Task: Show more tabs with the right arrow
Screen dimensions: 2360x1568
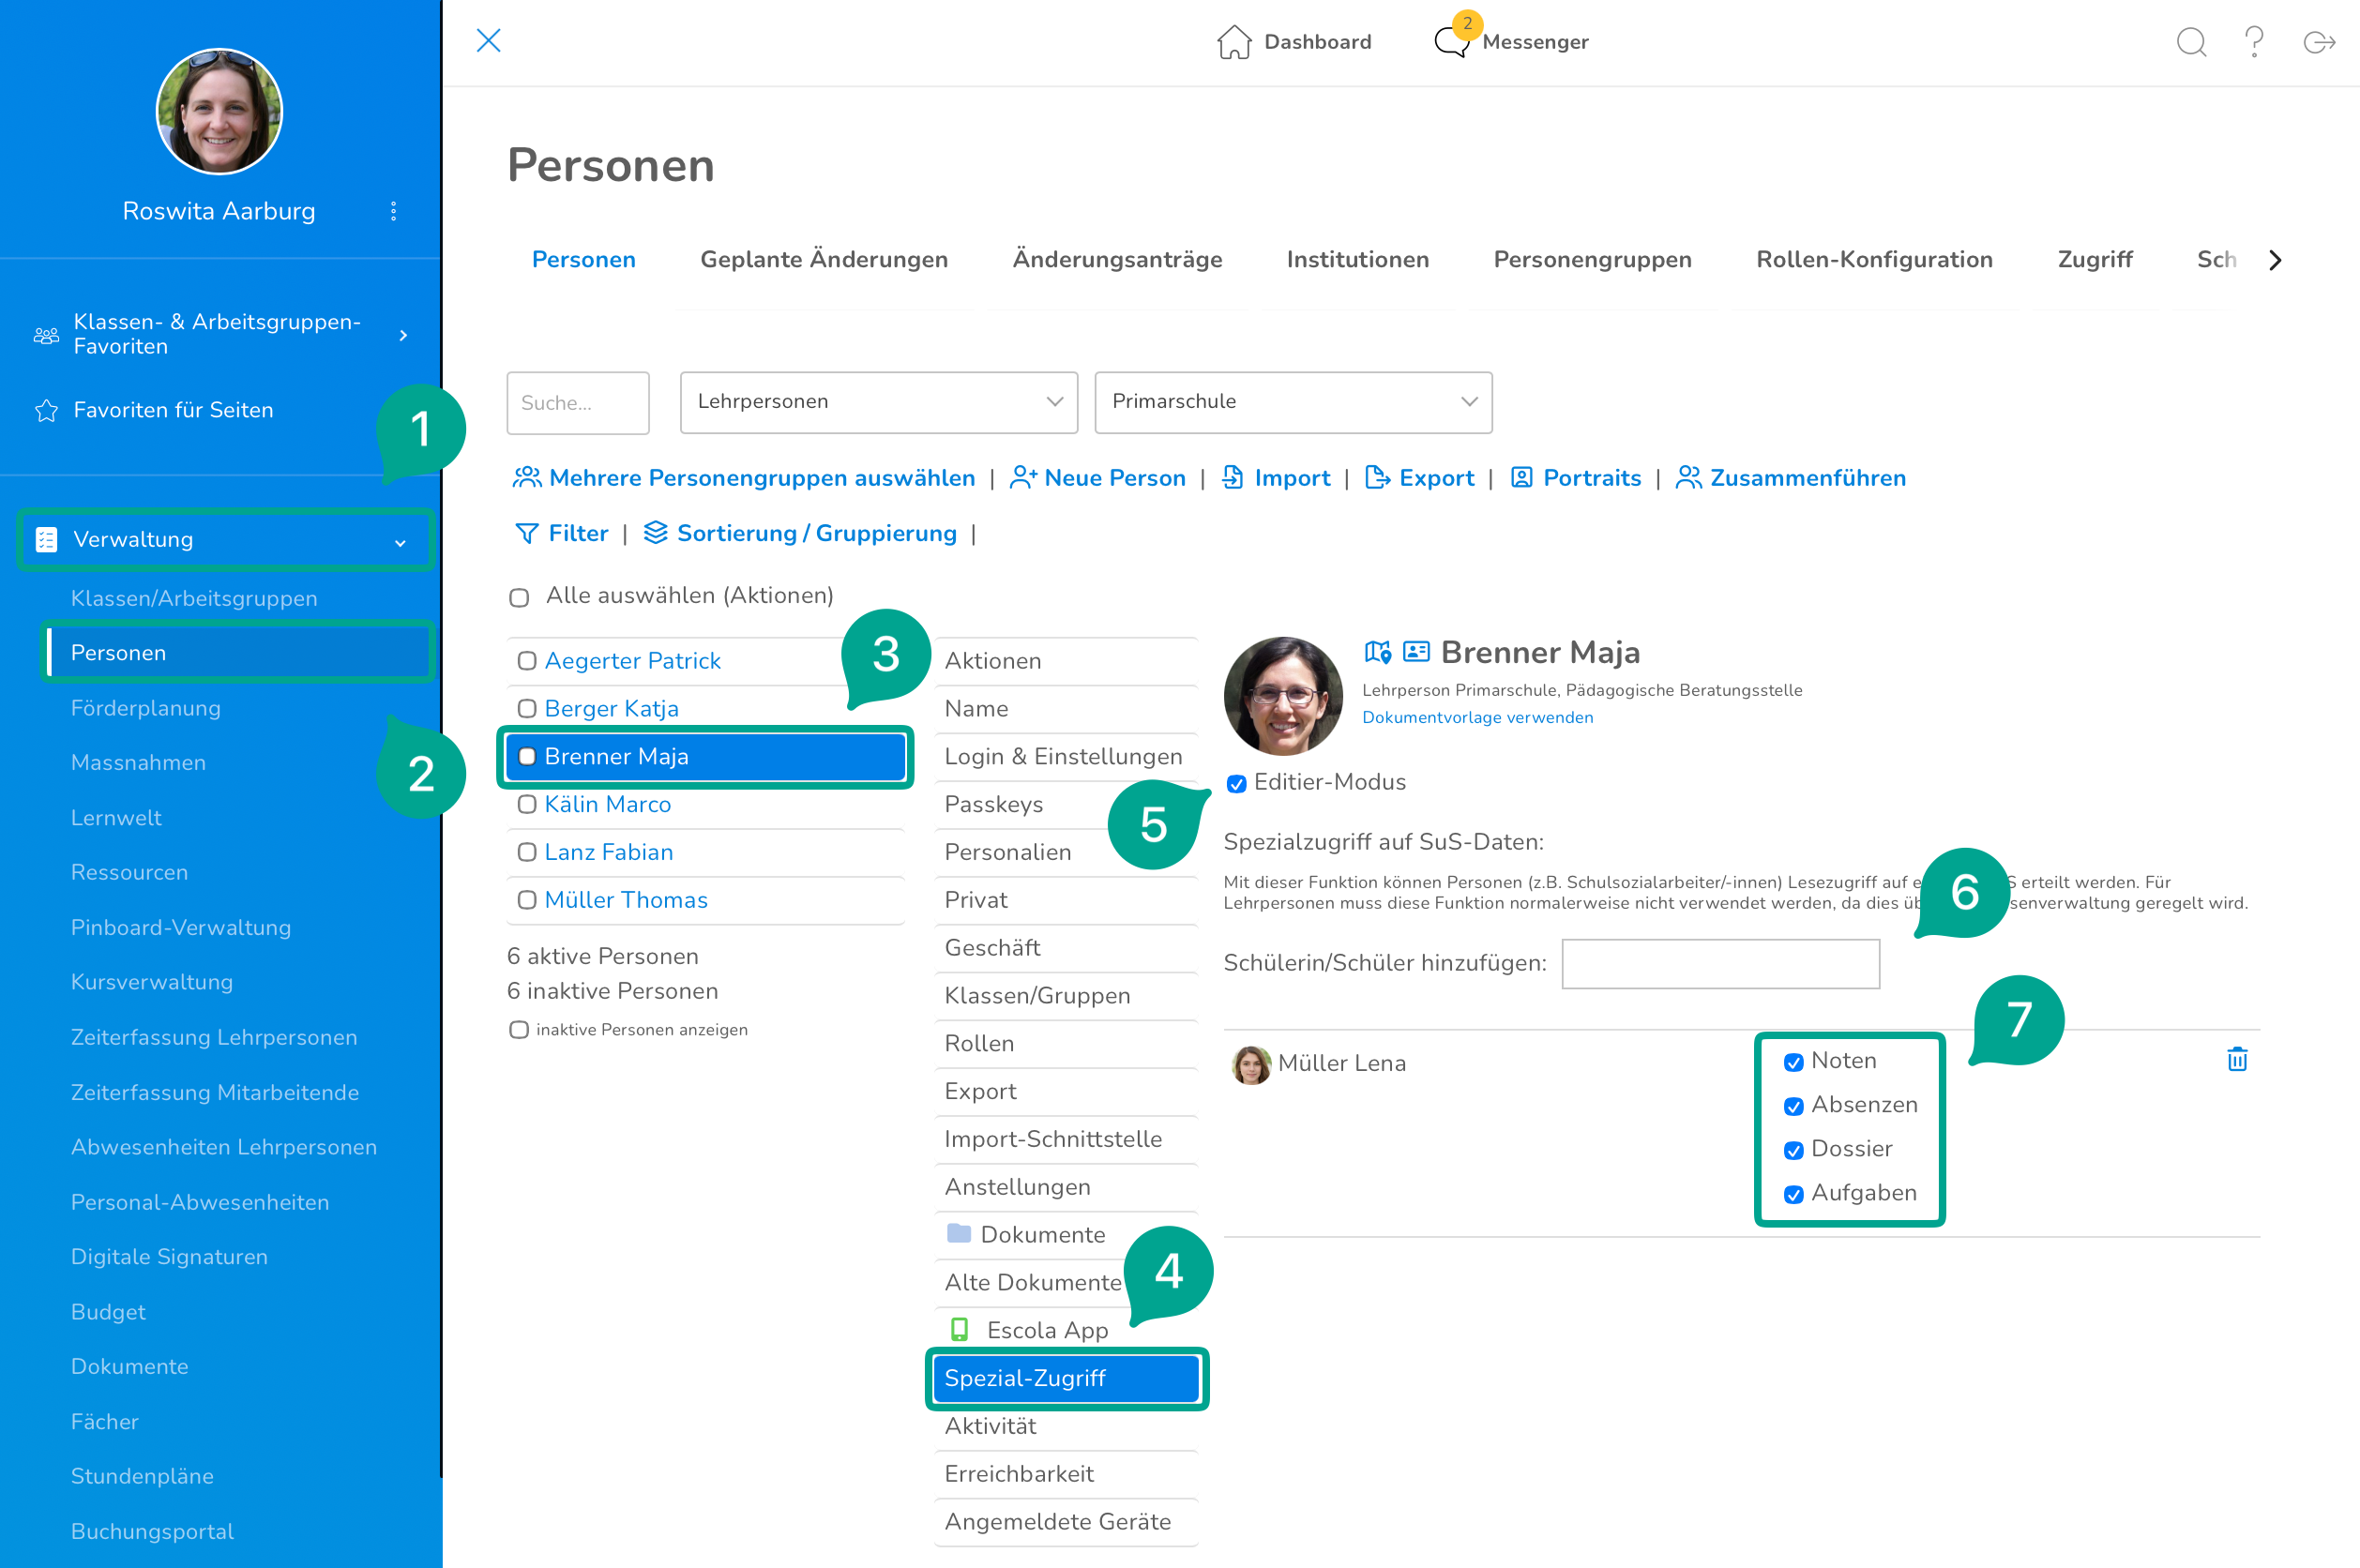Action: click(x=2276, y=260)
